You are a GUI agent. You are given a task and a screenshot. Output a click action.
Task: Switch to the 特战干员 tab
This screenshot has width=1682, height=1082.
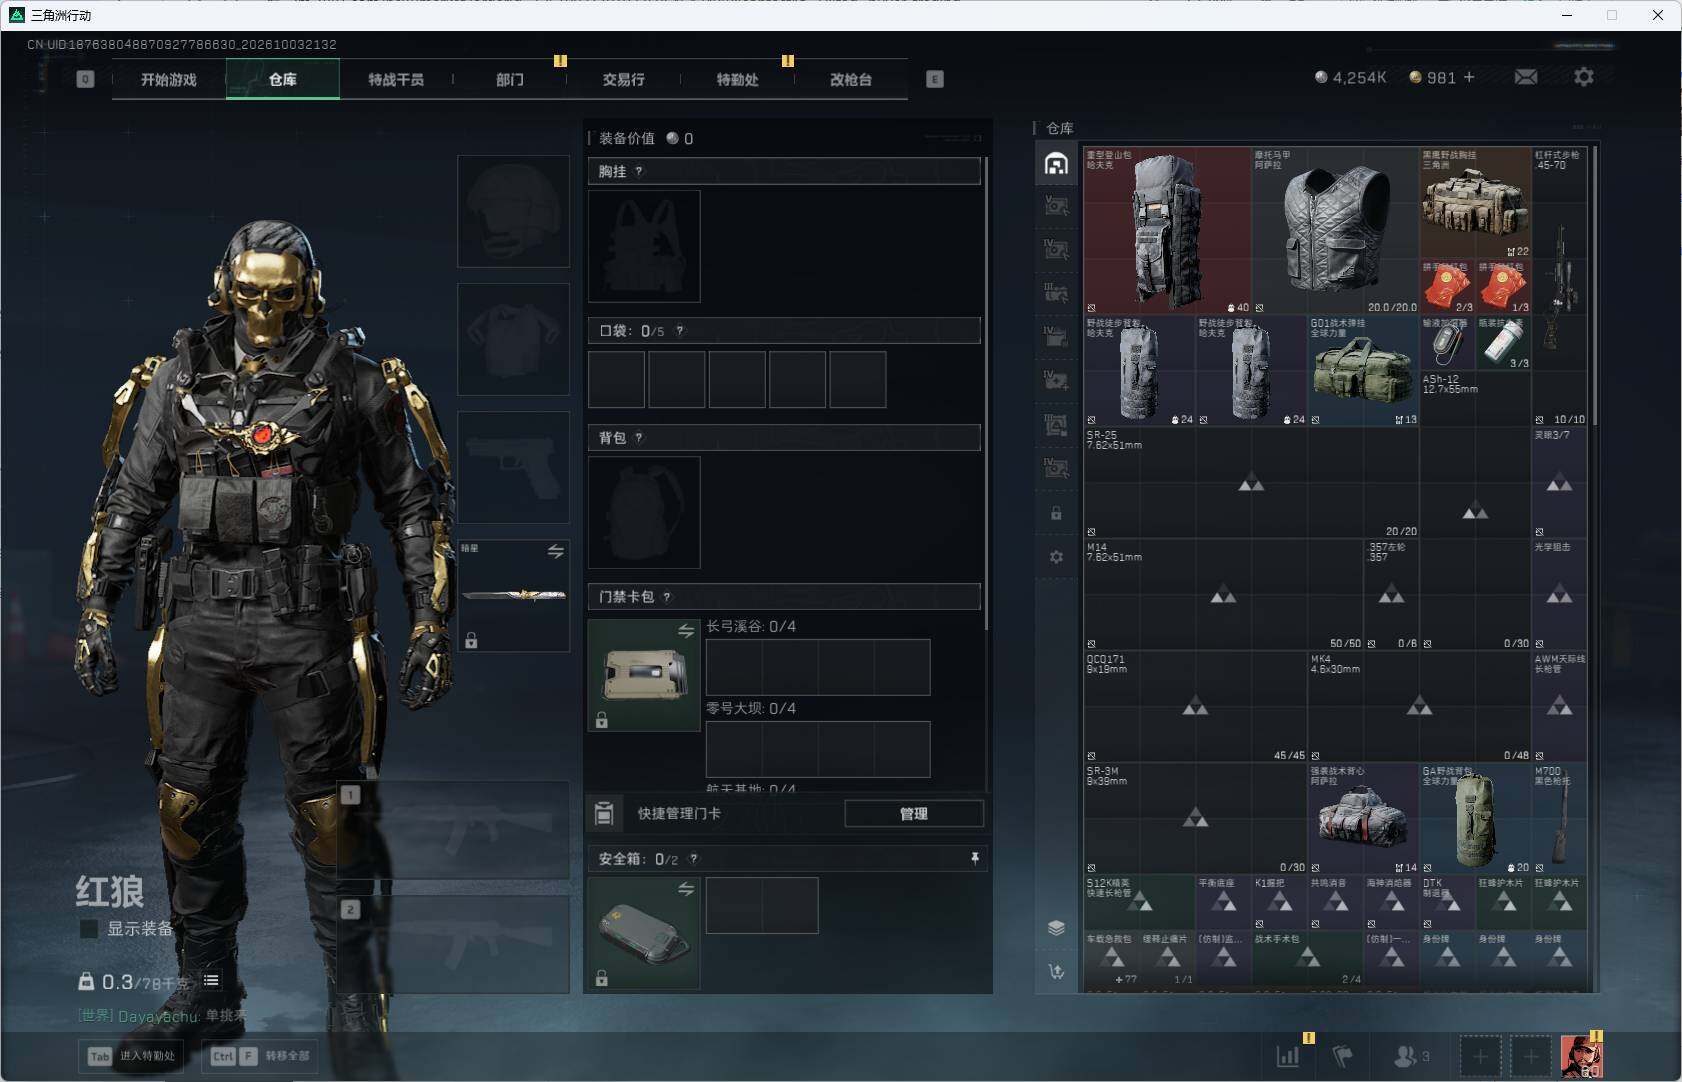pyautogui.click(x=396, y=79)
